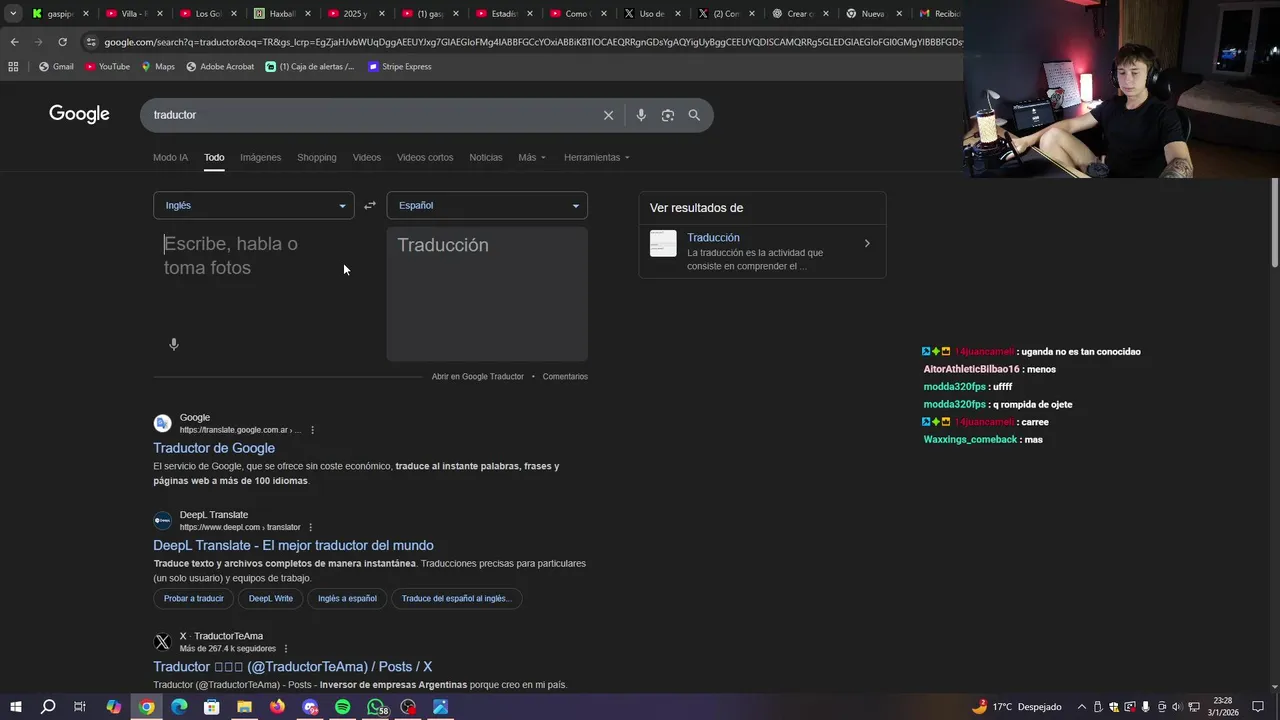This screenshot has height=720, width=1280.
Task: Clear the Google search box text
Action: 608,115
